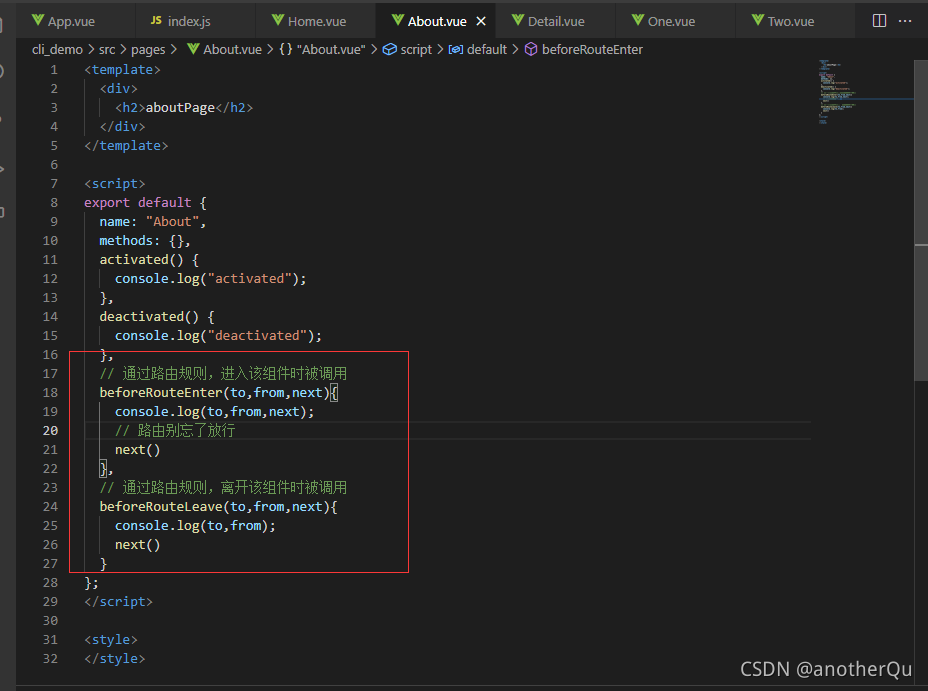This screenshot has width=928, height=691.
Task: Select cli_demo in the breadcrumb
Action: coord(57,50)
